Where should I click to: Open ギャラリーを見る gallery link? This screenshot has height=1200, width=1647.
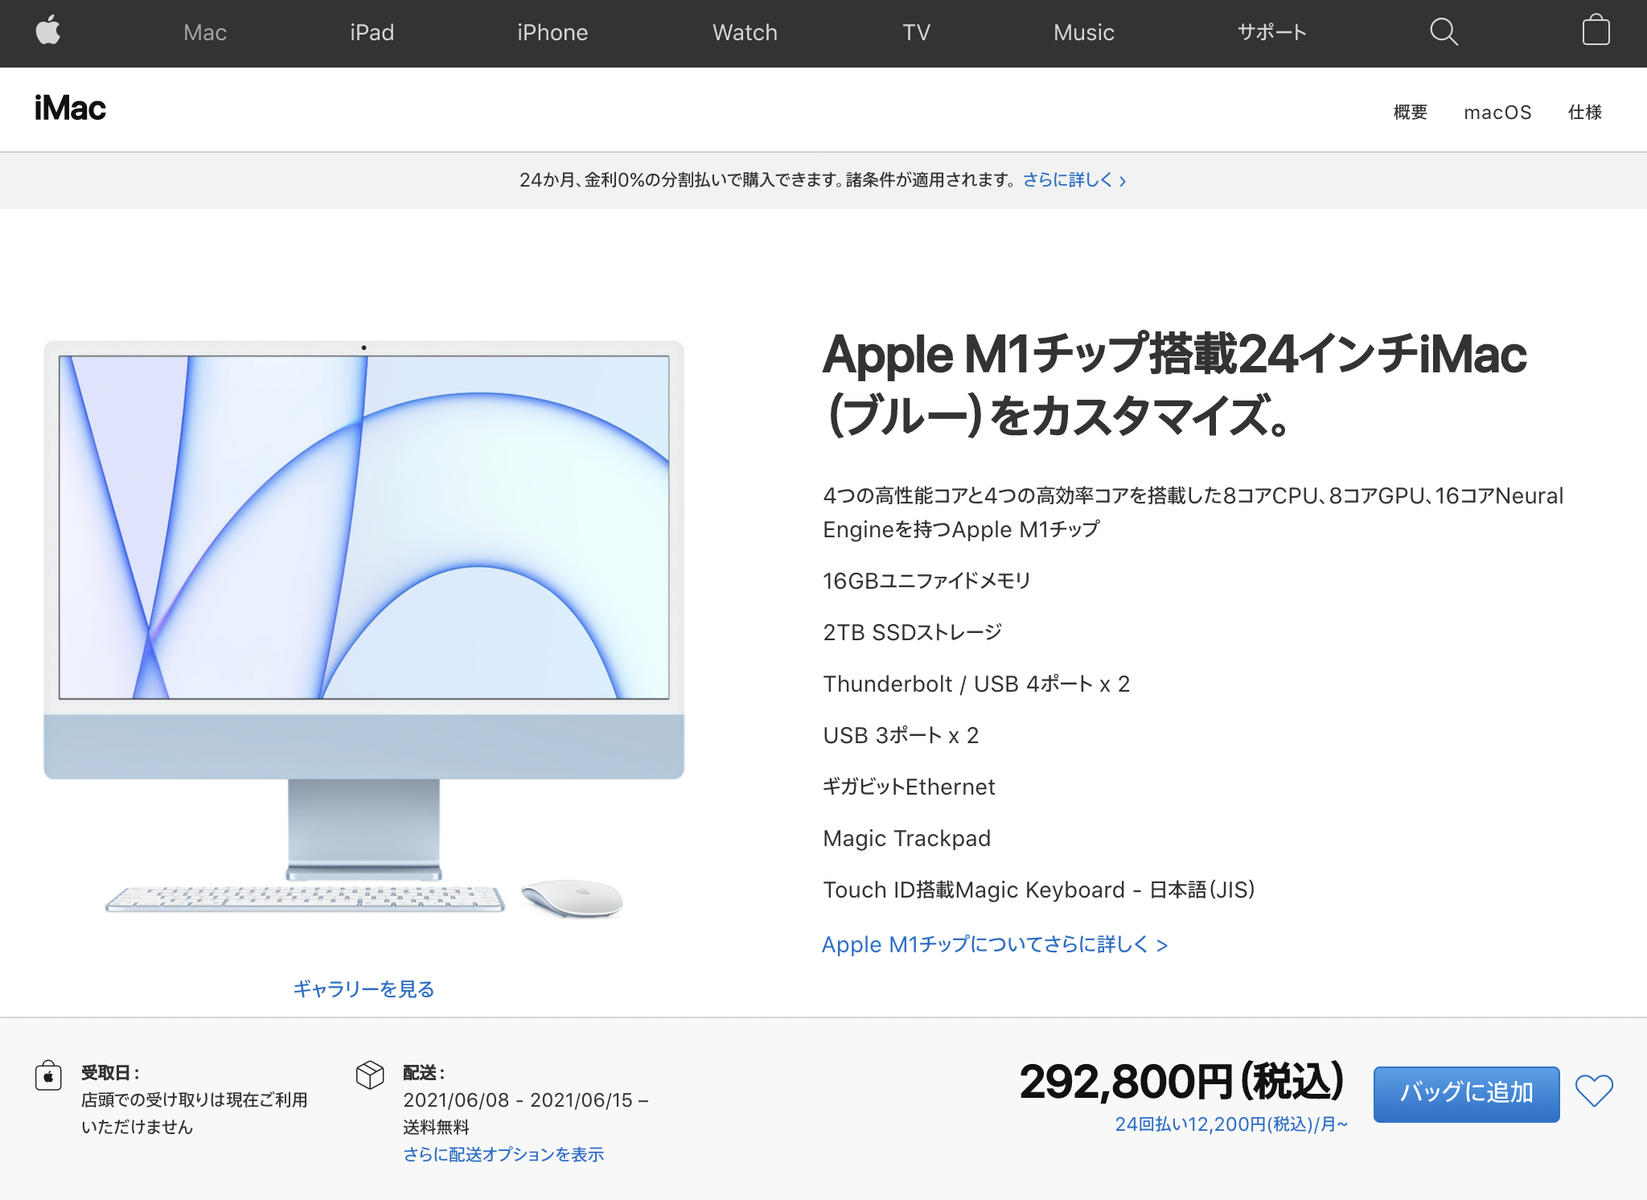(x=363, y=989)
